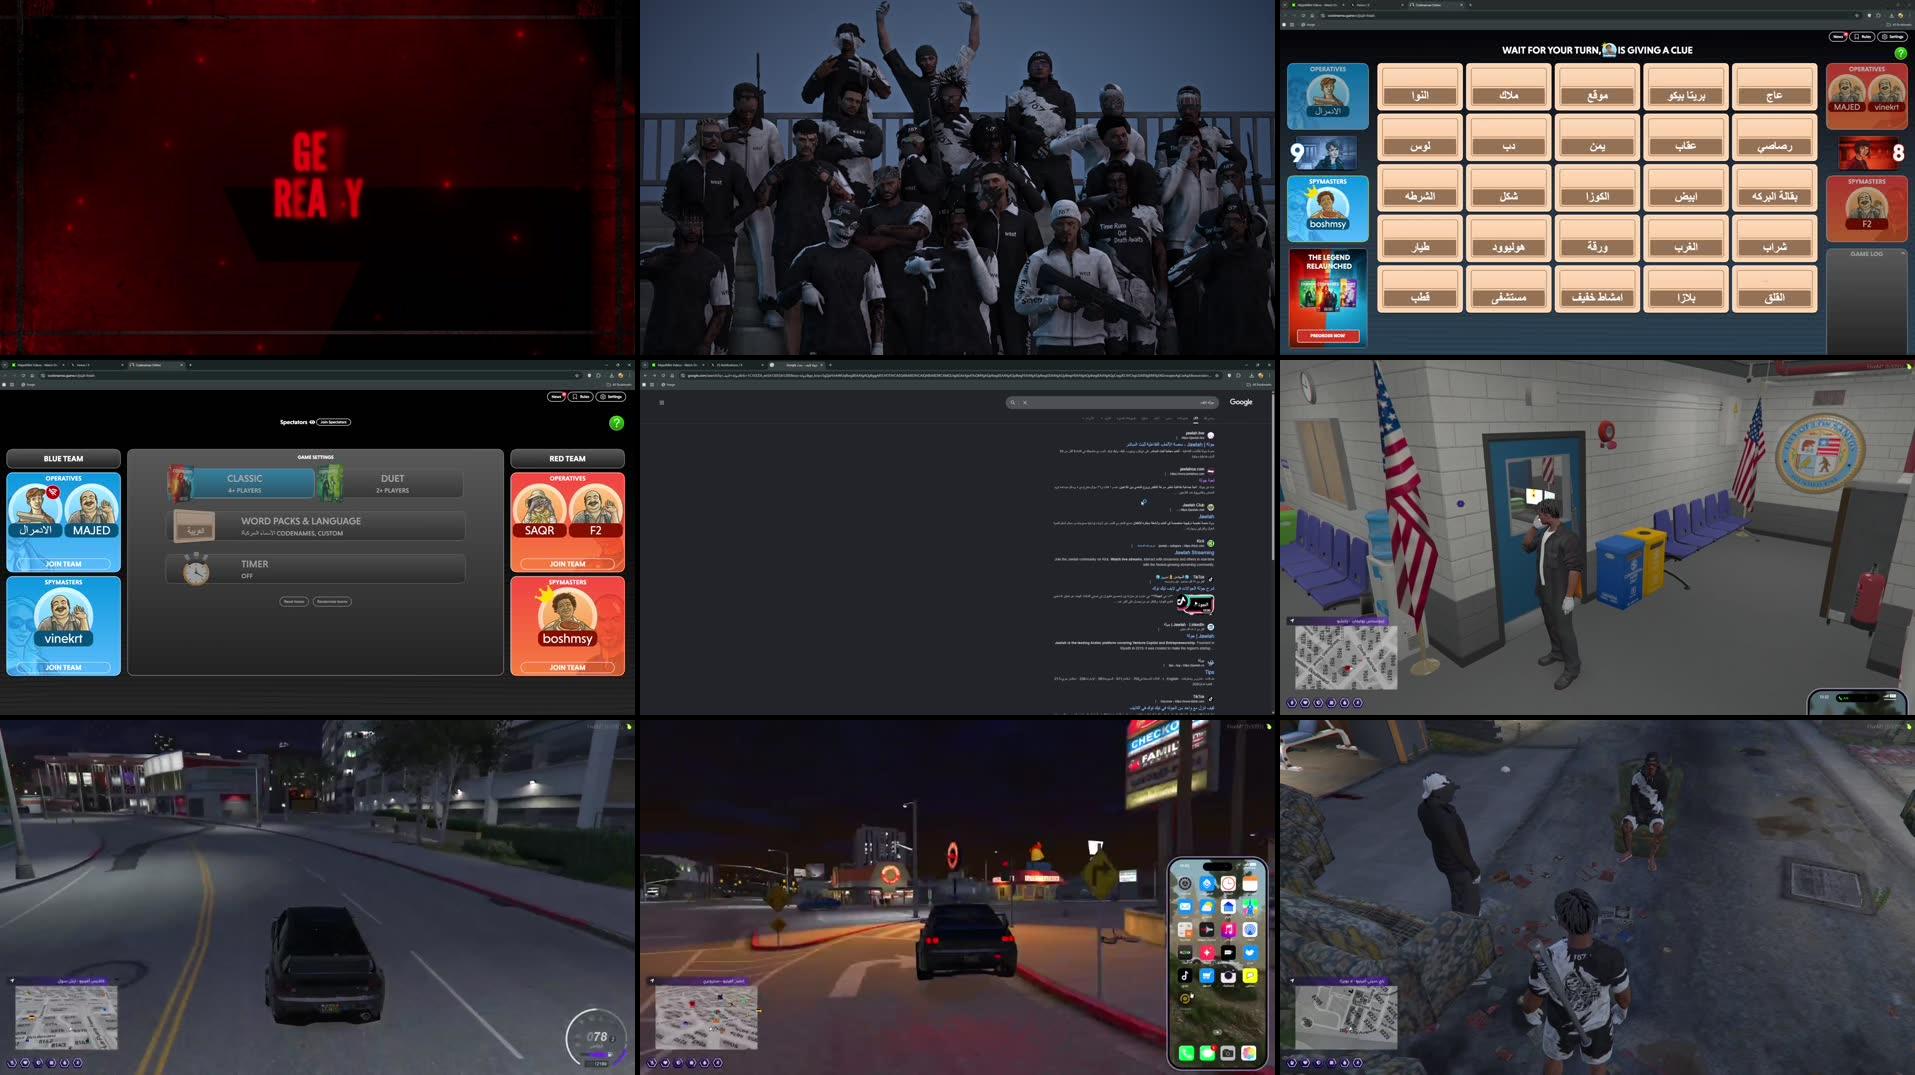The image size is (1915, 1075).
Task: Pick the card labeled بلازا on board
Action: tap(1686, 289)
